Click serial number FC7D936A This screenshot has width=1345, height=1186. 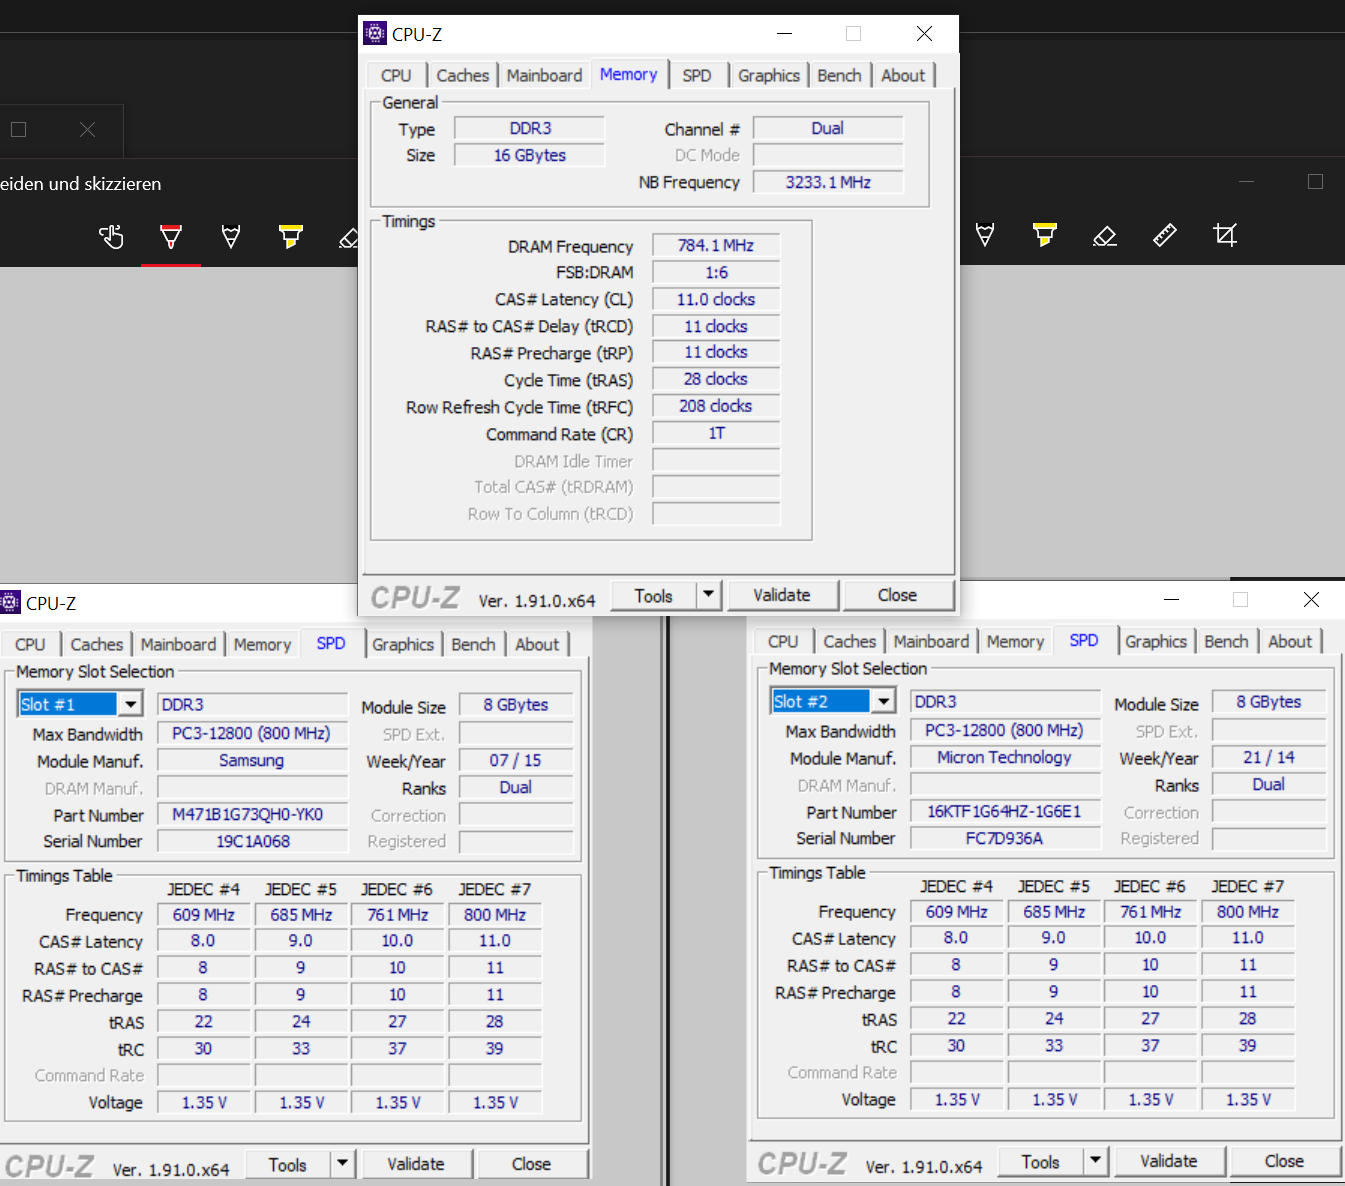point(1005,838)
